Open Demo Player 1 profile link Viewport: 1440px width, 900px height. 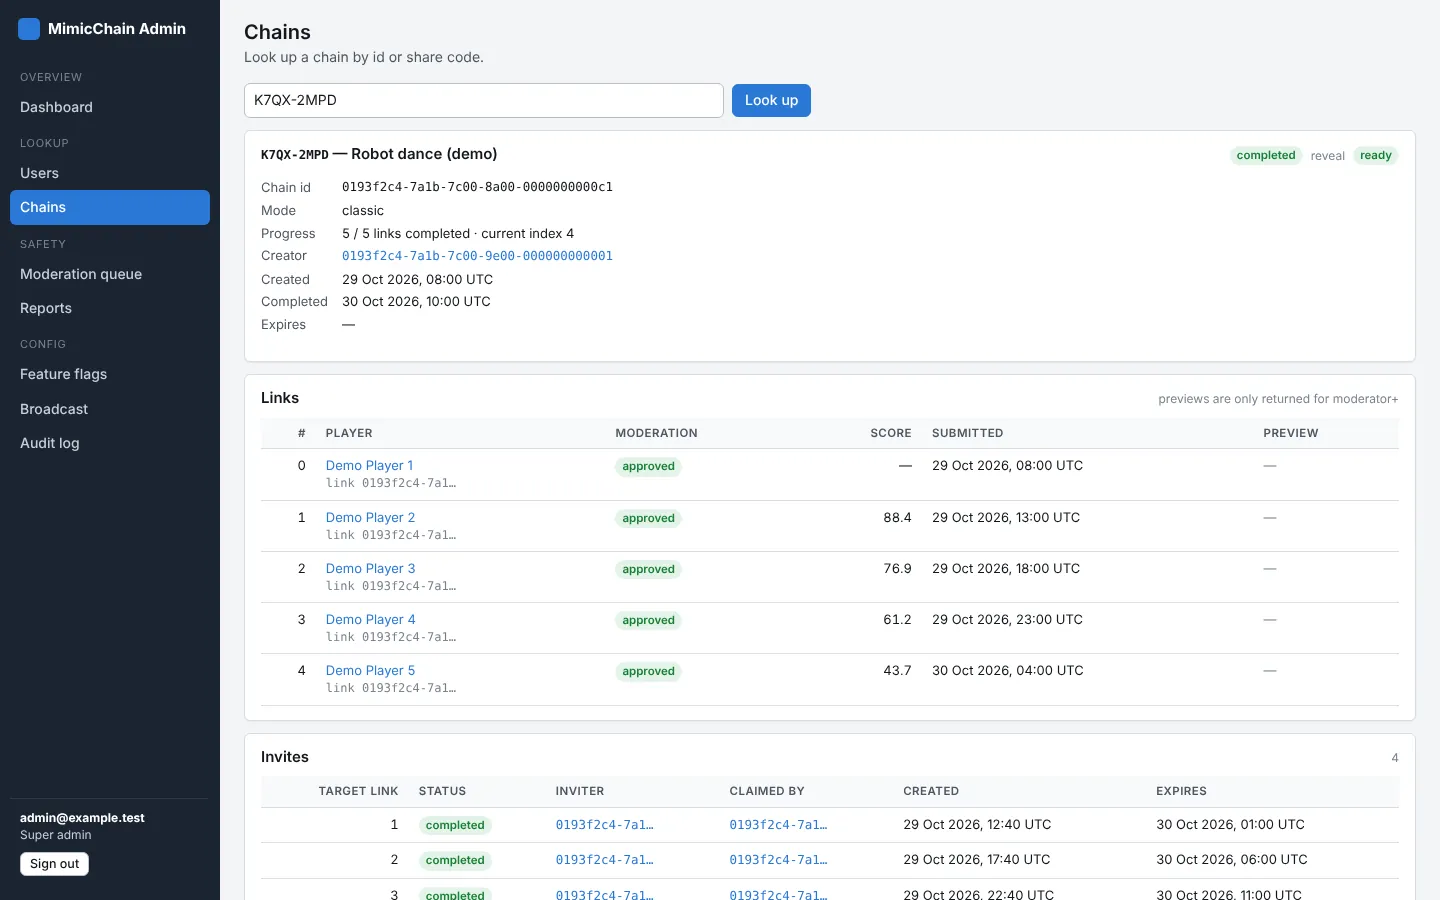coord(369,465)
